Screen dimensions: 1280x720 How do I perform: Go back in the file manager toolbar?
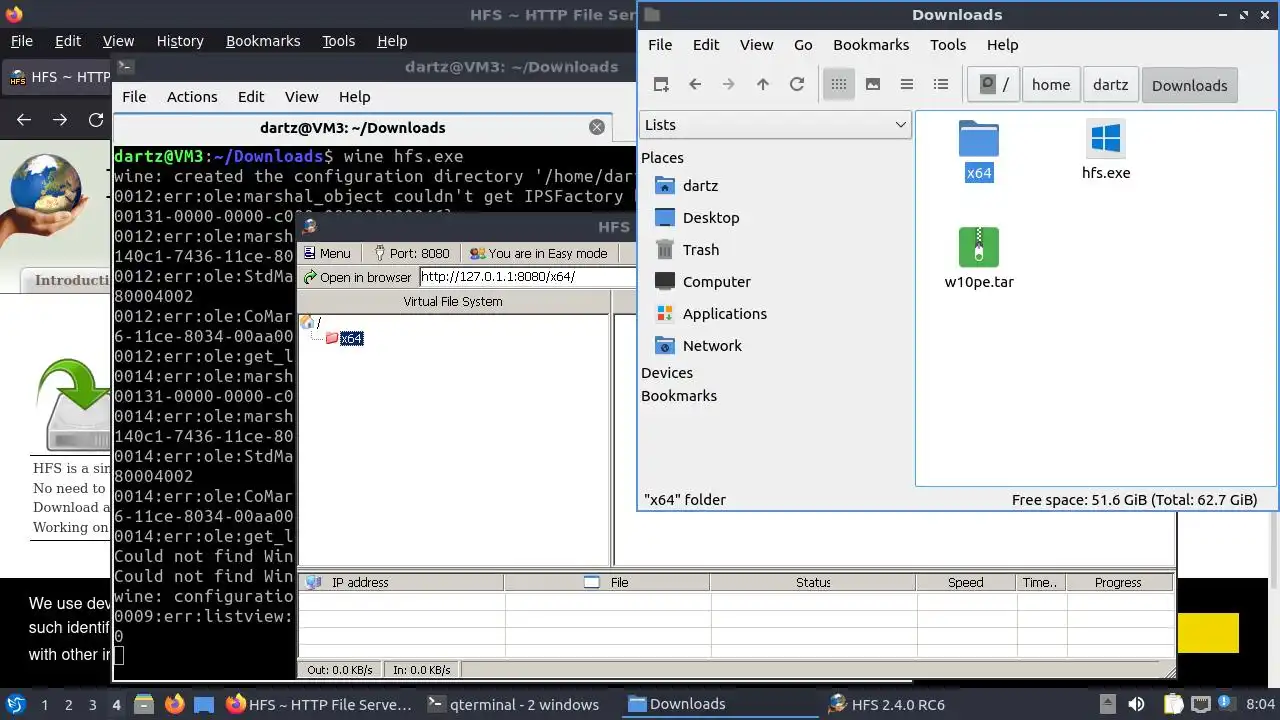pos(695,85)
